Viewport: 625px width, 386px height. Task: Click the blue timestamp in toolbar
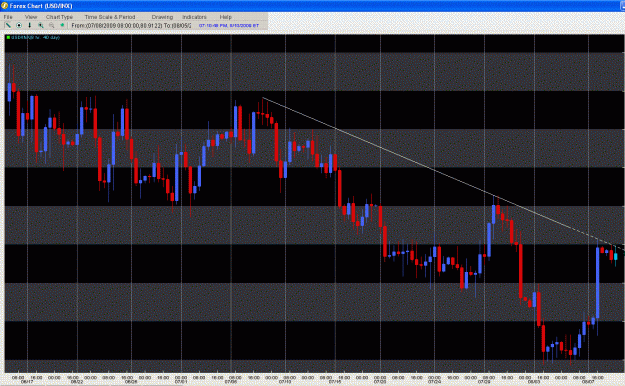point(229,25)
